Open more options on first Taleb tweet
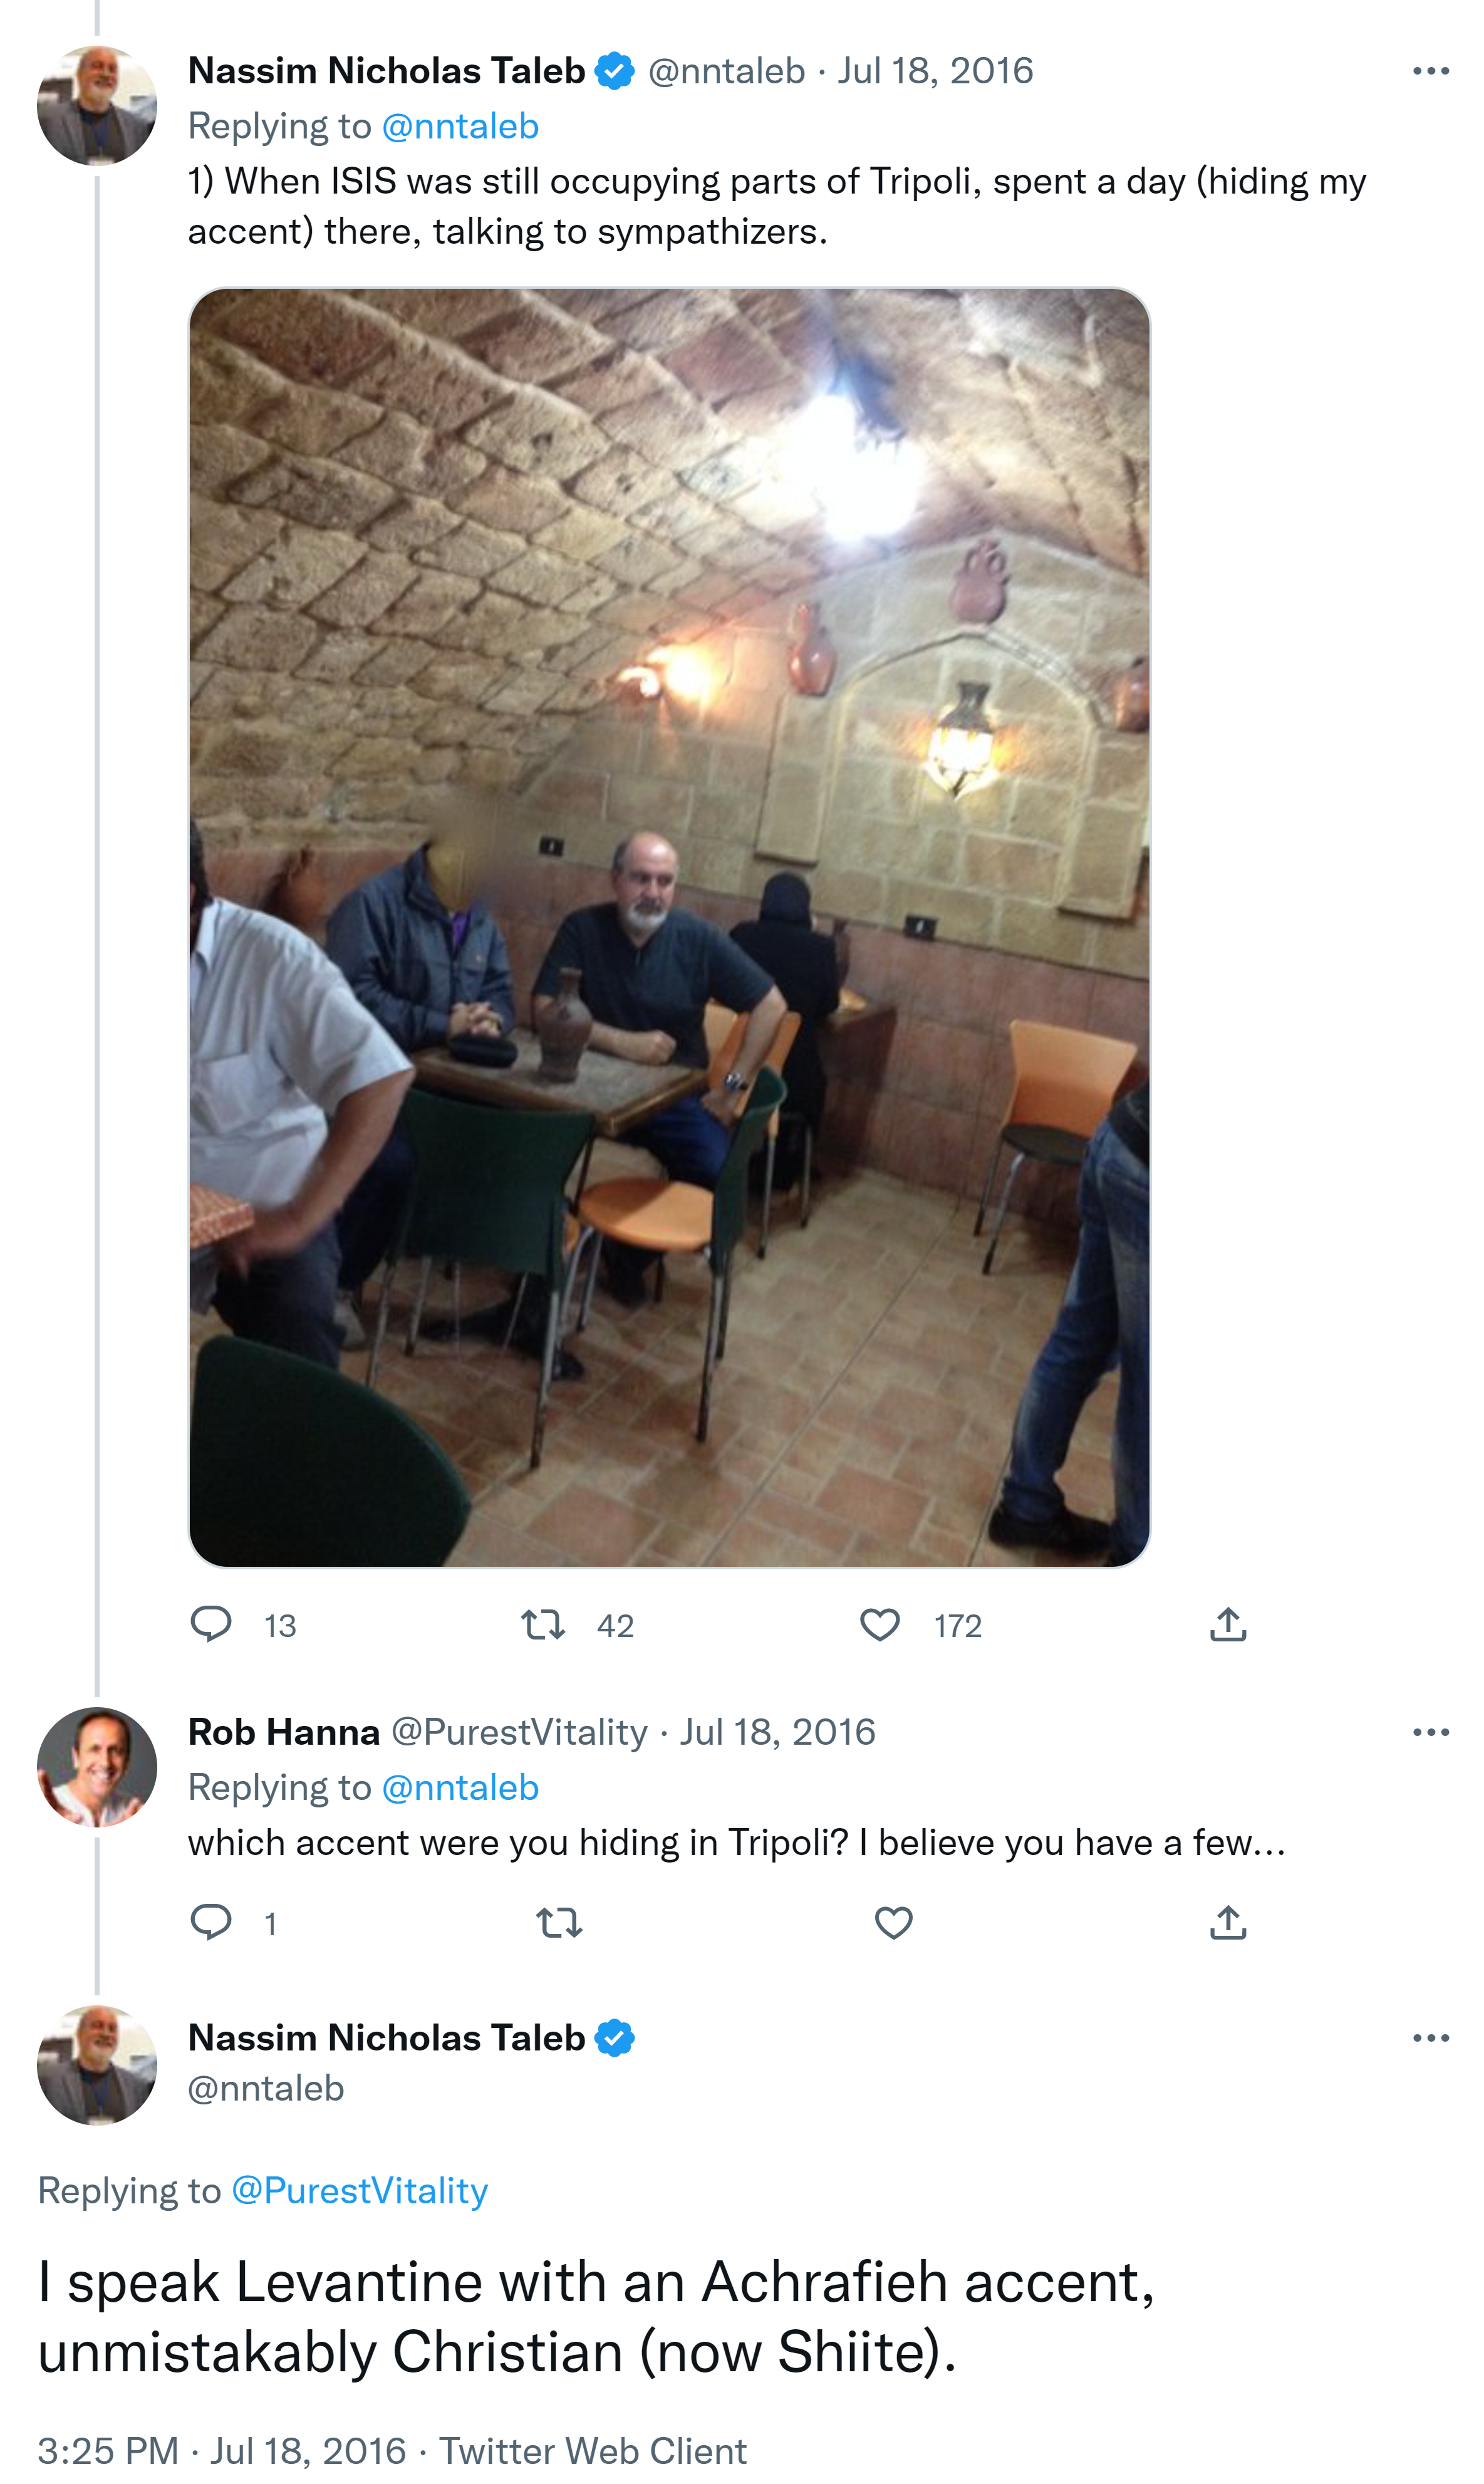The height and width of the screenshot is (2484, 1484). (1431, 71)
